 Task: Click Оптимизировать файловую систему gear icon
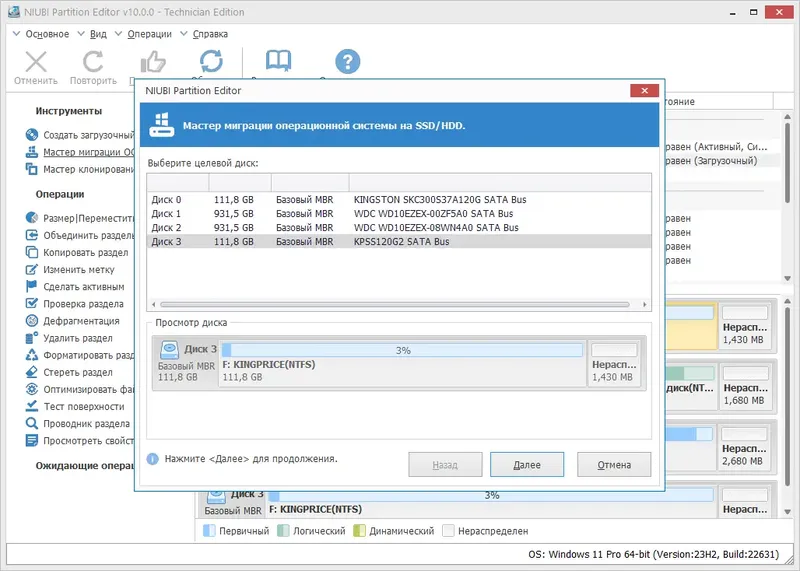coord(32,389)
